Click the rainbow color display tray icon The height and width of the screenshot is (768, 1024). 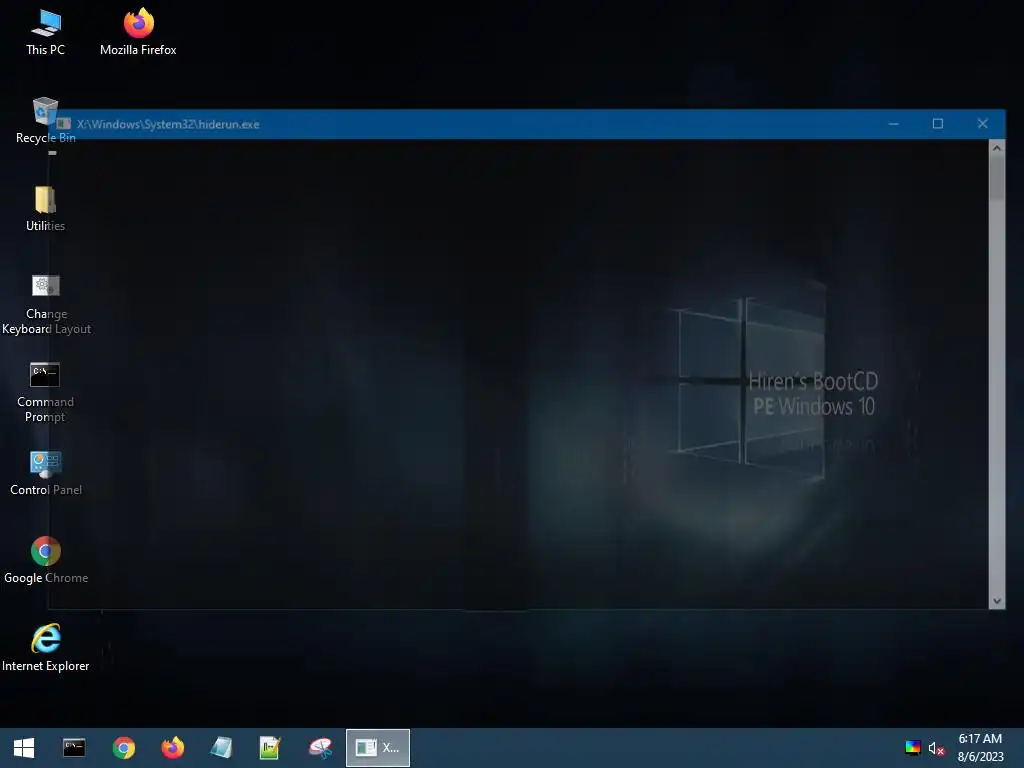pyautogui.click(x=913, y=748)
